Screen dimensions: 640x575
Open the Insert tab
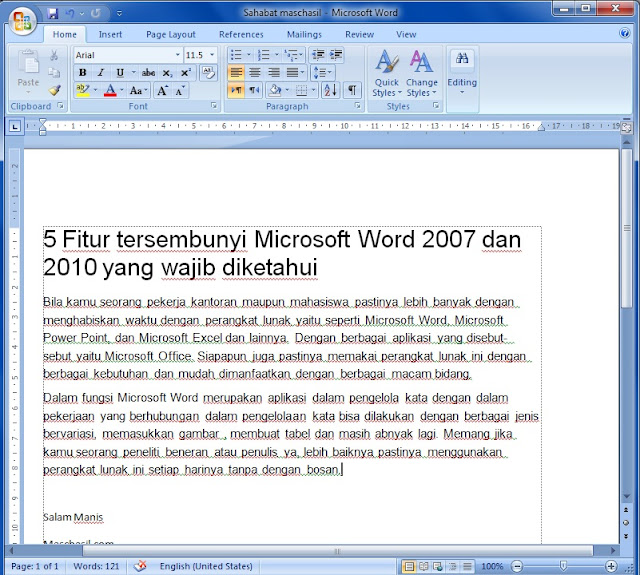click(110, 34)
